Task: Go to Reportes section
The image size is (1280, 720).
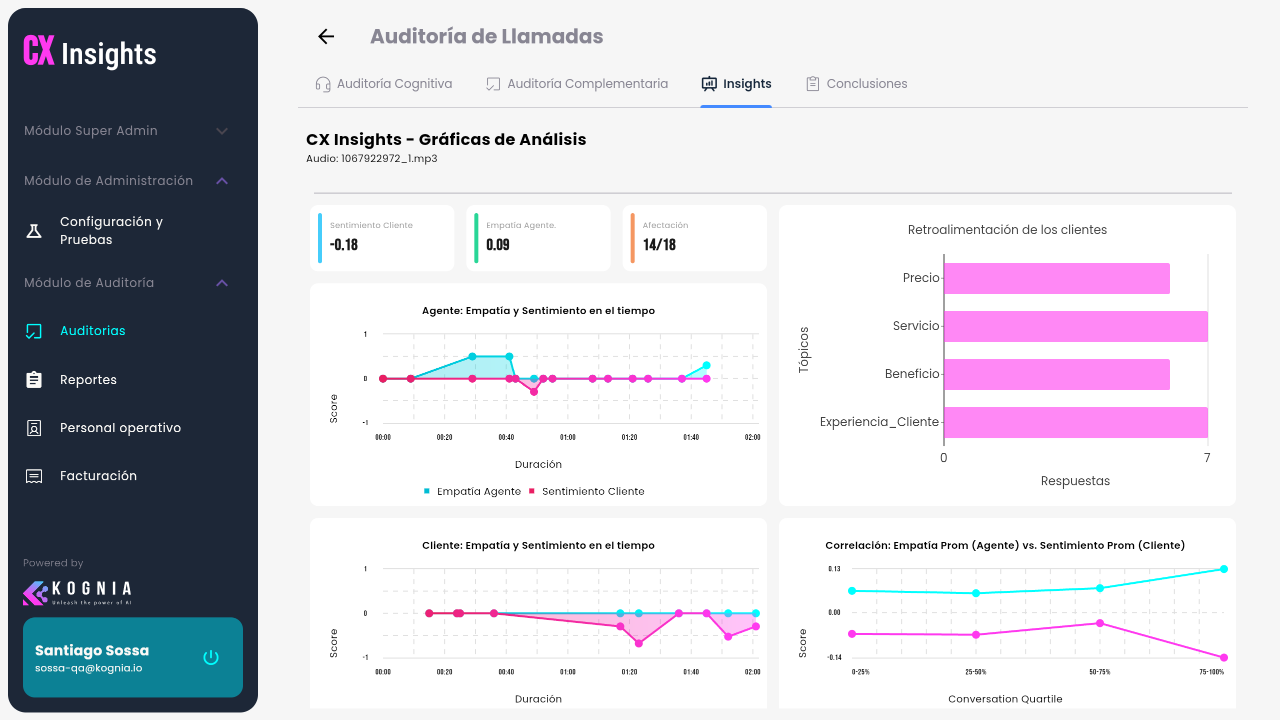Action: 133,380
